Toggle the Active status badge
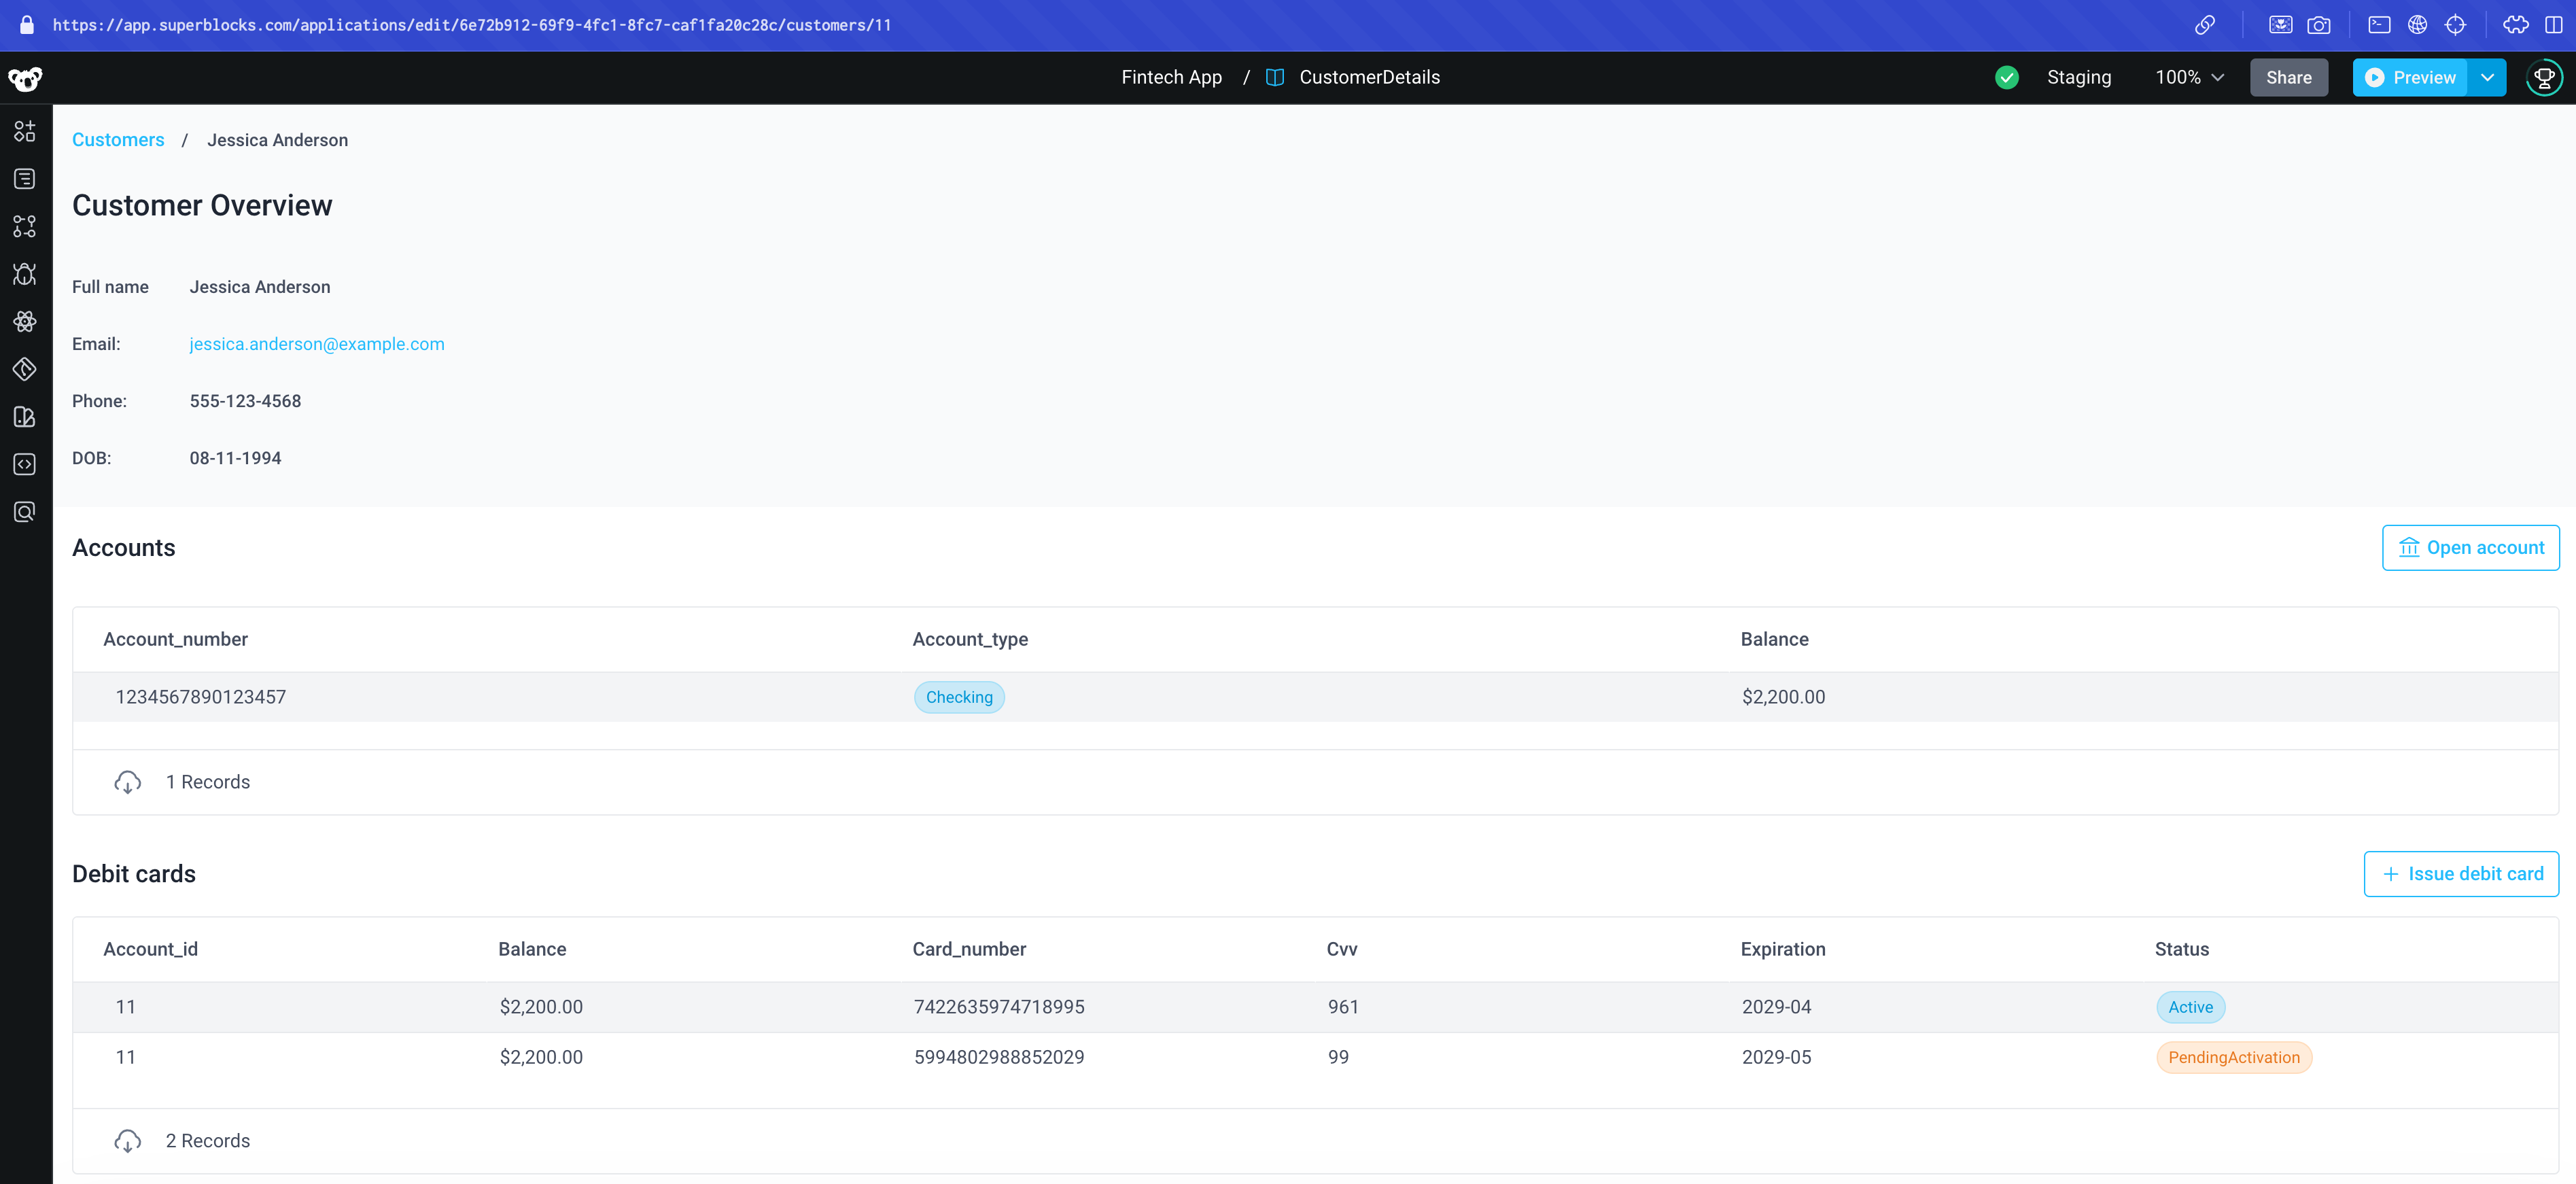Screen dimensions: 2576x1184 (2190, 1007)
